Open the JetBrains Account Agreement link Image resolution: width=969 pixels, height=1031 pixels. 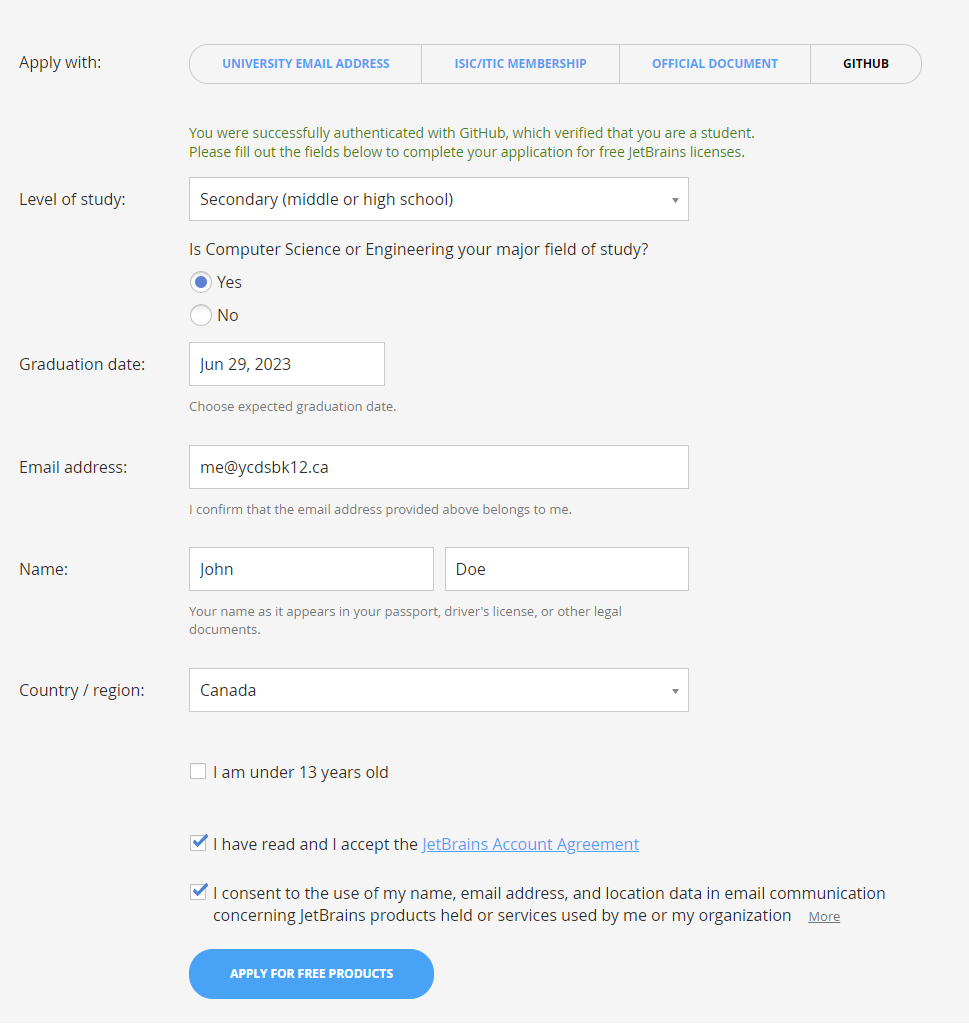pyautogui.click(x=530, y=843)
